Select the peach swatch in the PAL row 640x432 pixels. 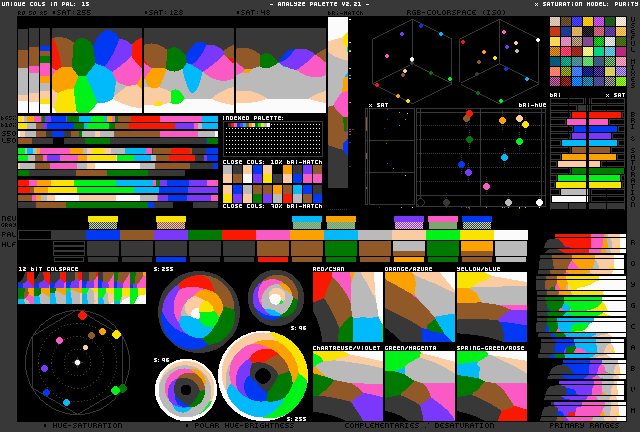pyautogui.click(x=409, y=235)
